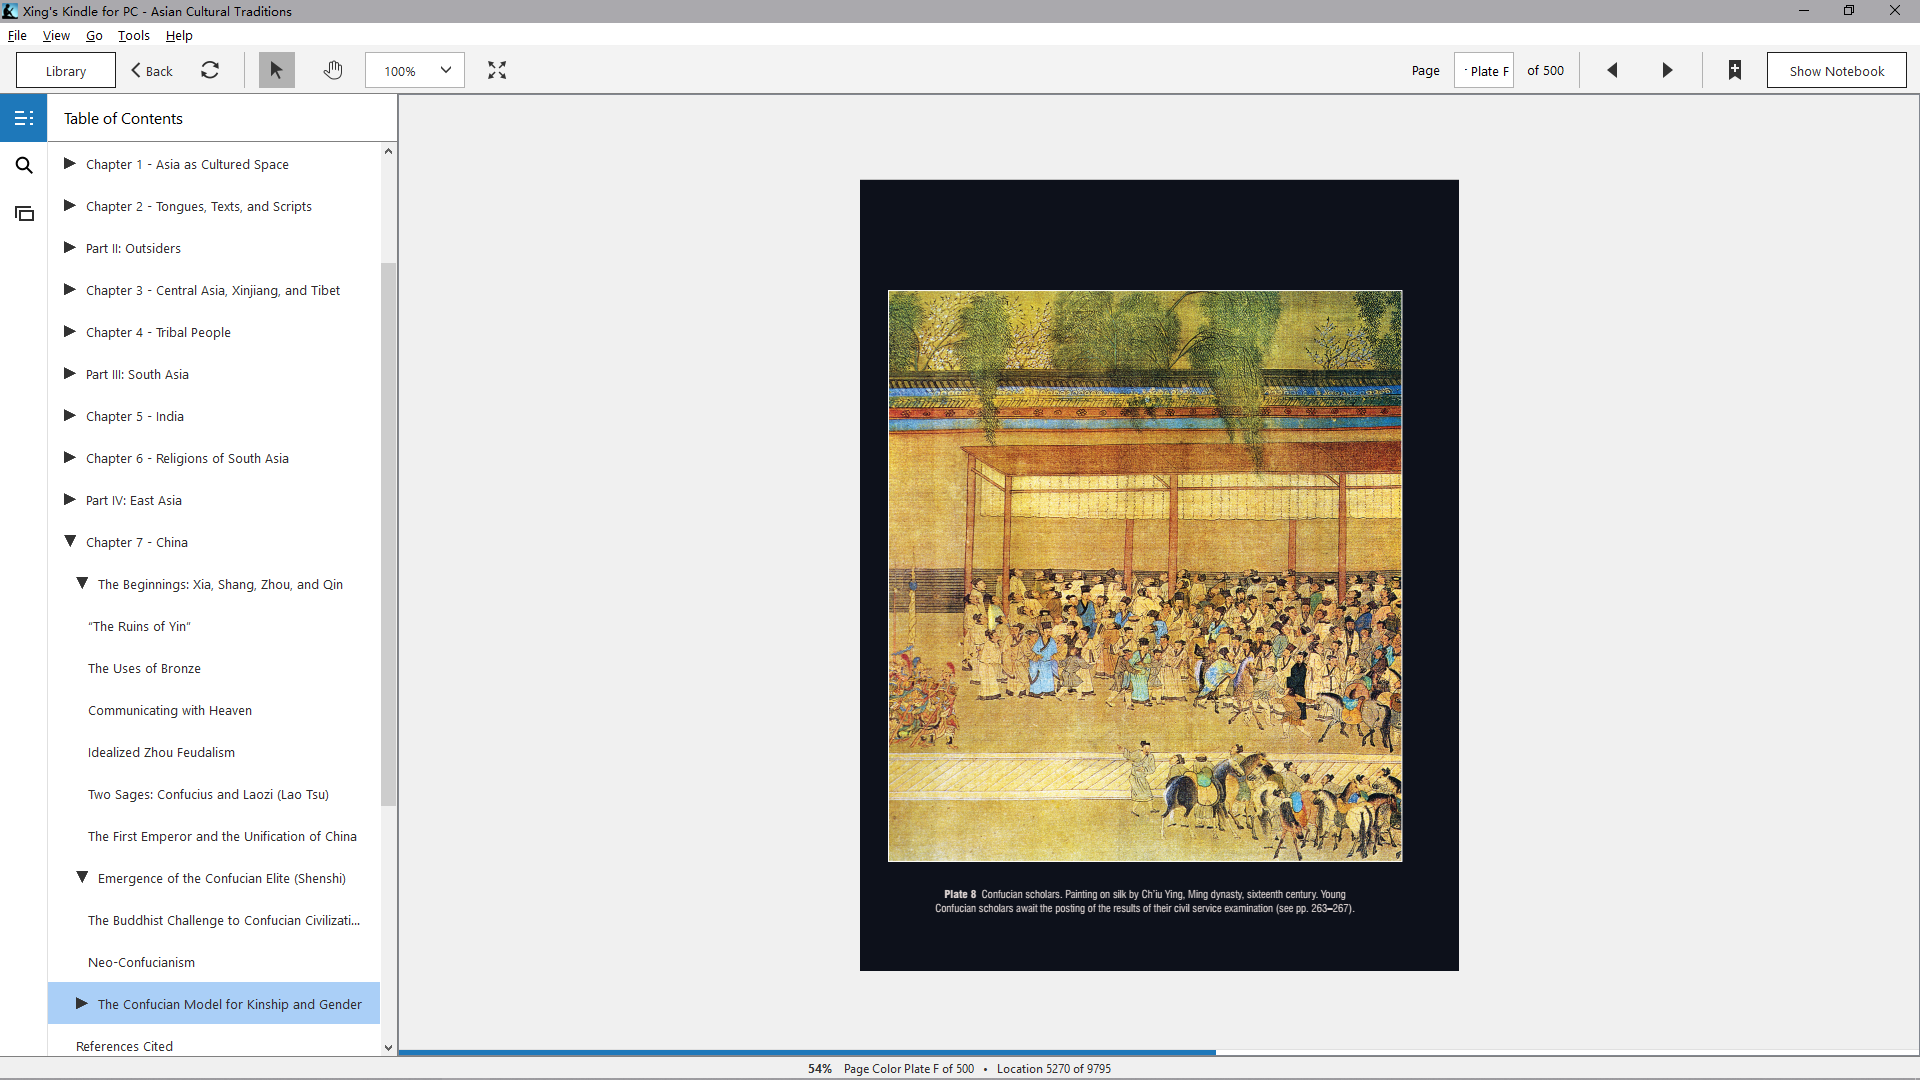
Task: Expand Chapter 2 - Tongues, Texts, and Scripts
Action: 70,206
